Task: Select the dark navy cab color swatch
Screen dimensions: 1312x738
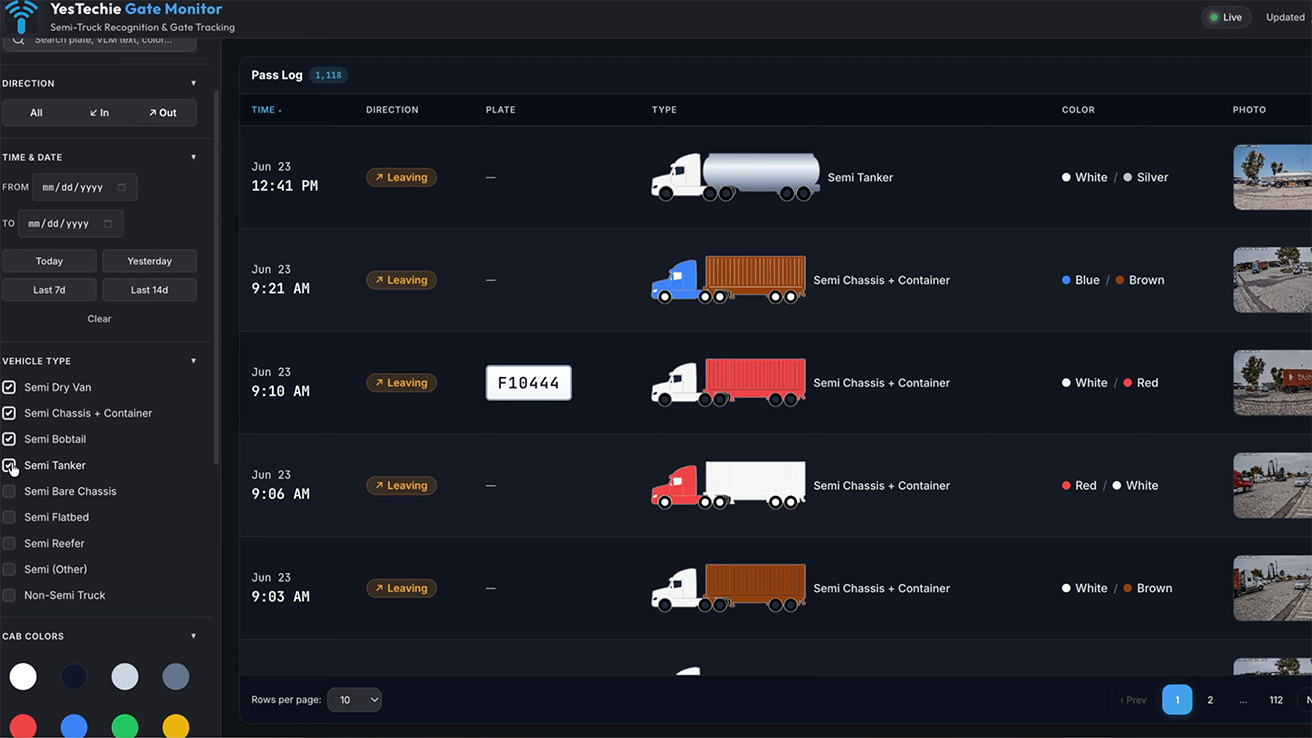Action: 74,677
